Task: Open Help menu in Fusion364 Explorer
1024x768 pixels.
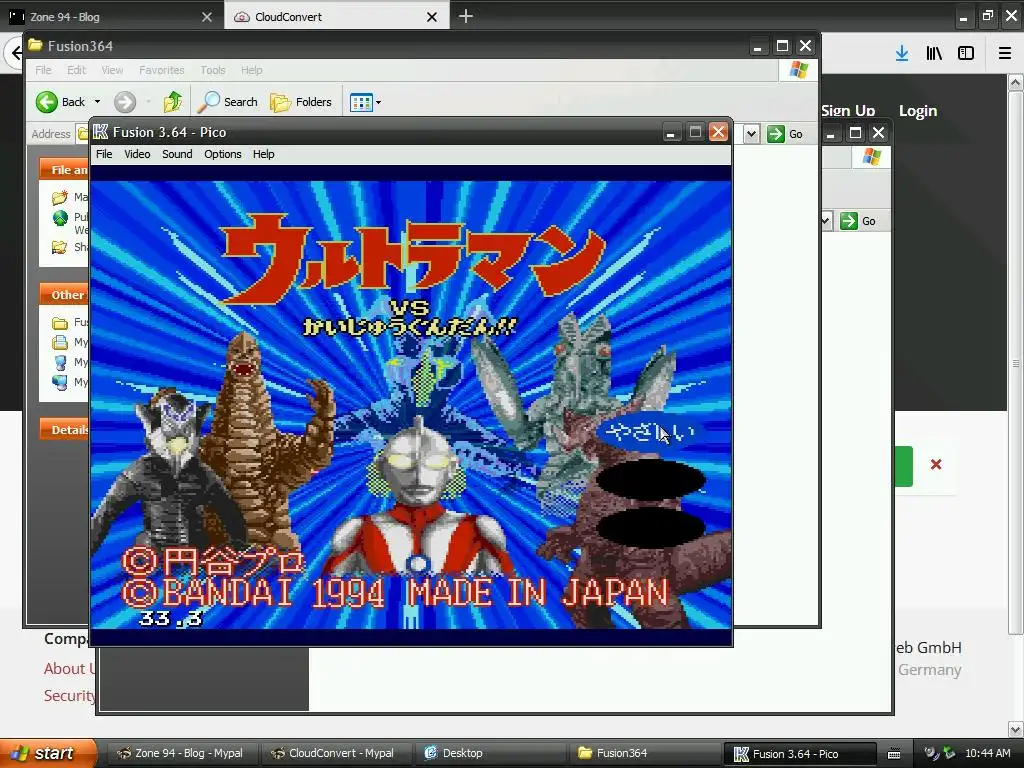Action: 251,70
